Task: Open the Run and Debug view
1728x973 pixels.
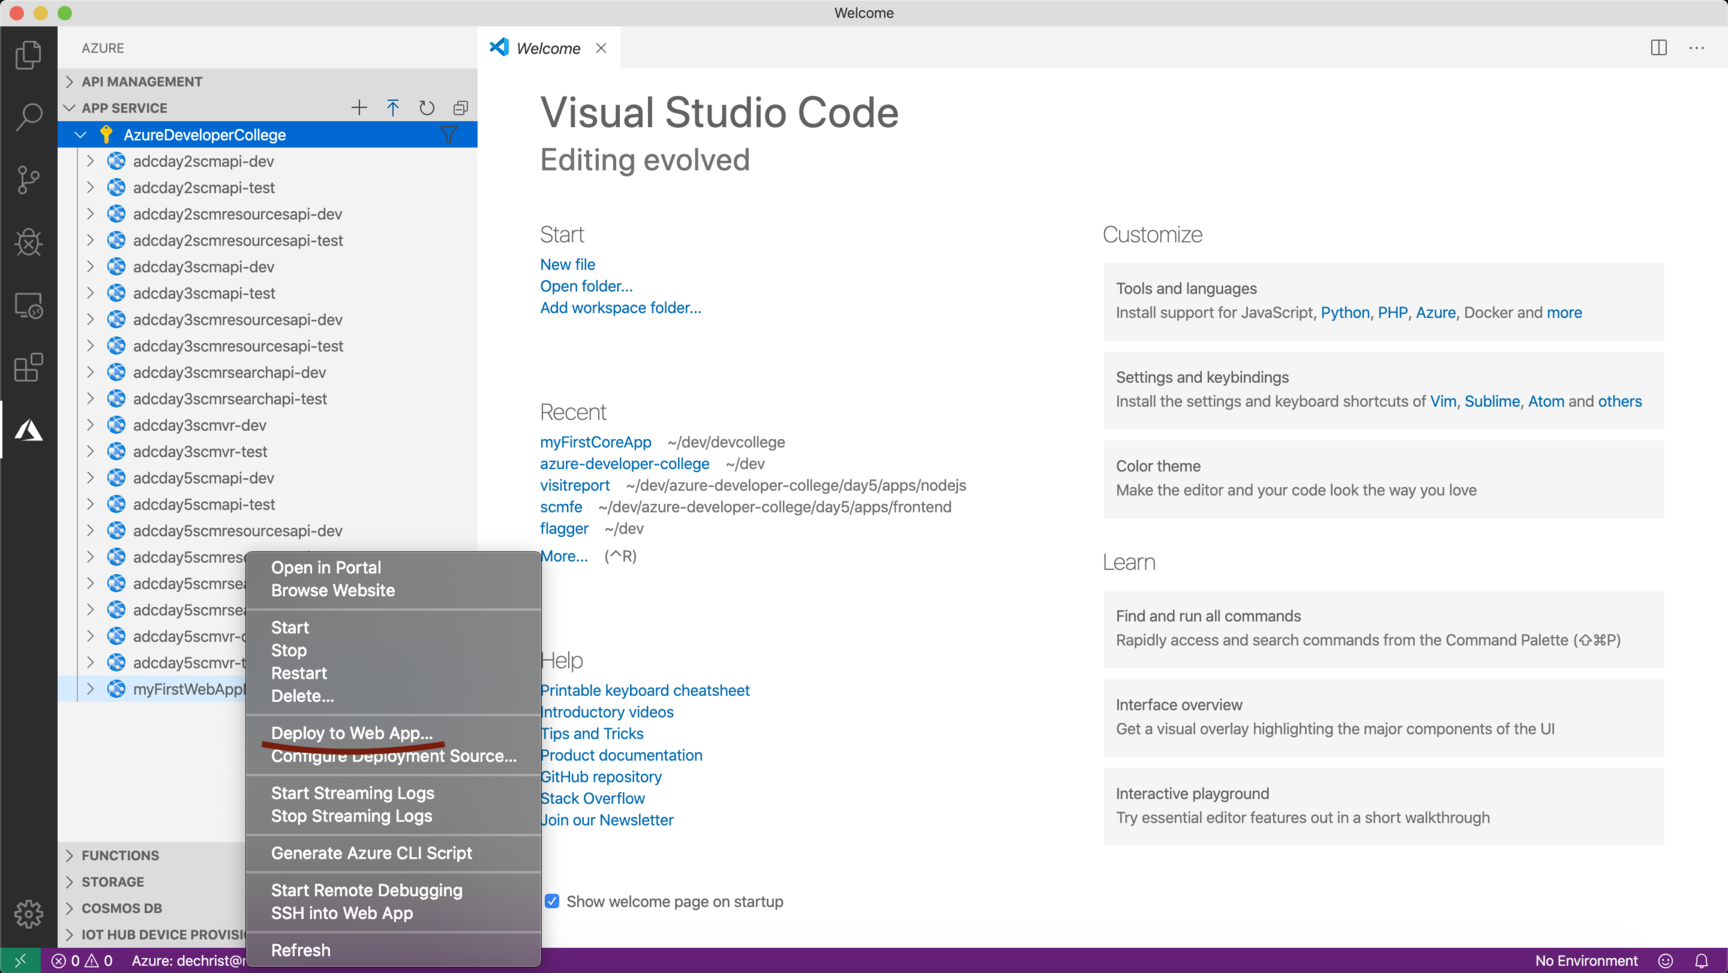Action: [x=29, y=242]
